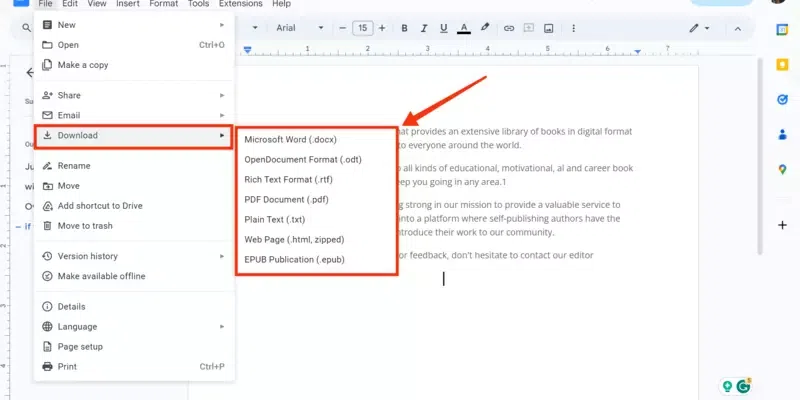800x400 pixels.
Task: Open the three-dot more options menu
Action: click(573, 28)
